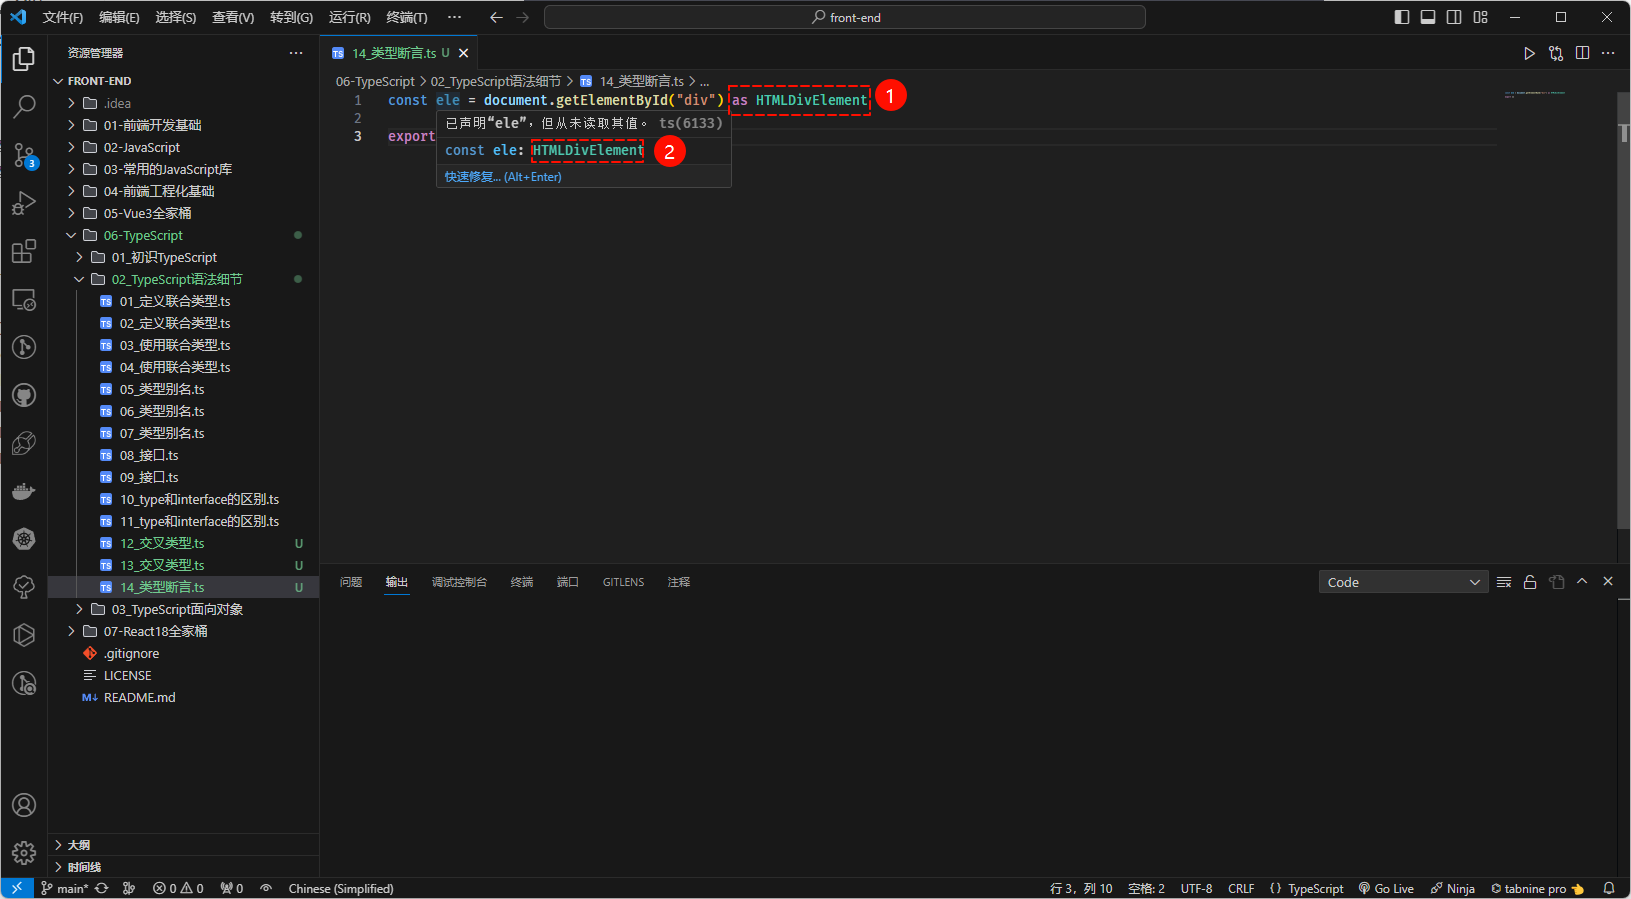
Task: Click Go Live in status bar
Action: pos(1386,888)
